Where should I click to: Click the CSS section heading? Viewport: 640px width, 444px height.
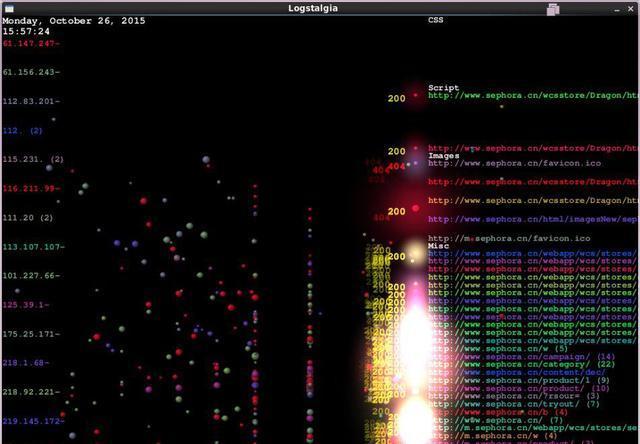436,20
